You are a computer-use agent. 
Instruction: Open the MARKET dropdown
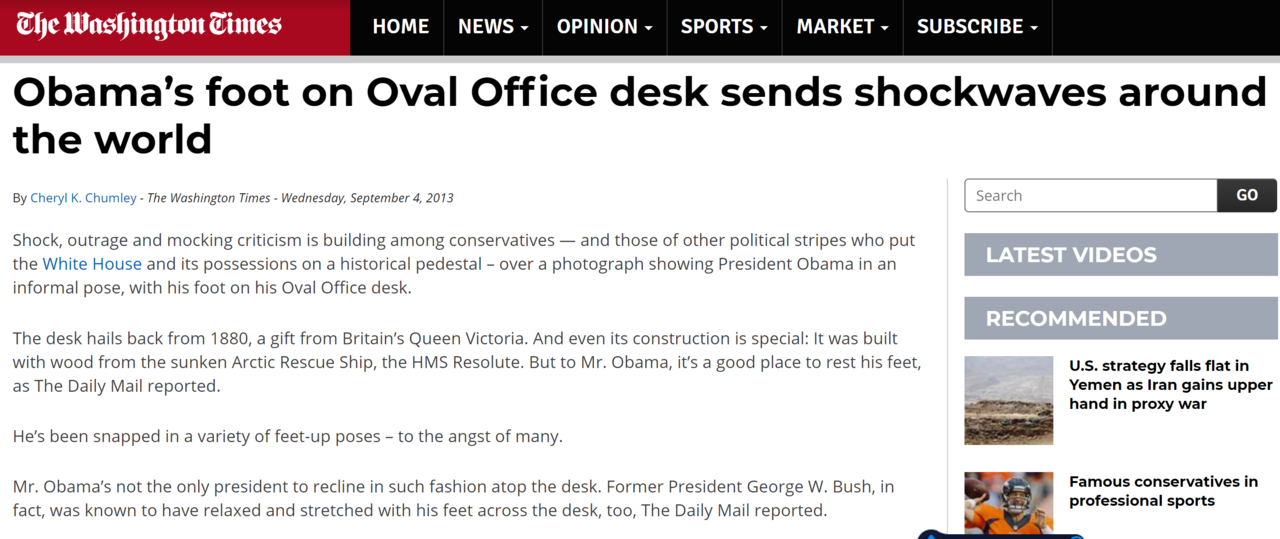click(842, 27)
